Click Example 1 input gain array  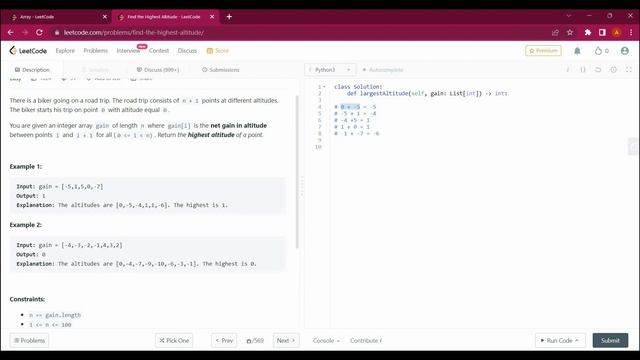(82, 187)
